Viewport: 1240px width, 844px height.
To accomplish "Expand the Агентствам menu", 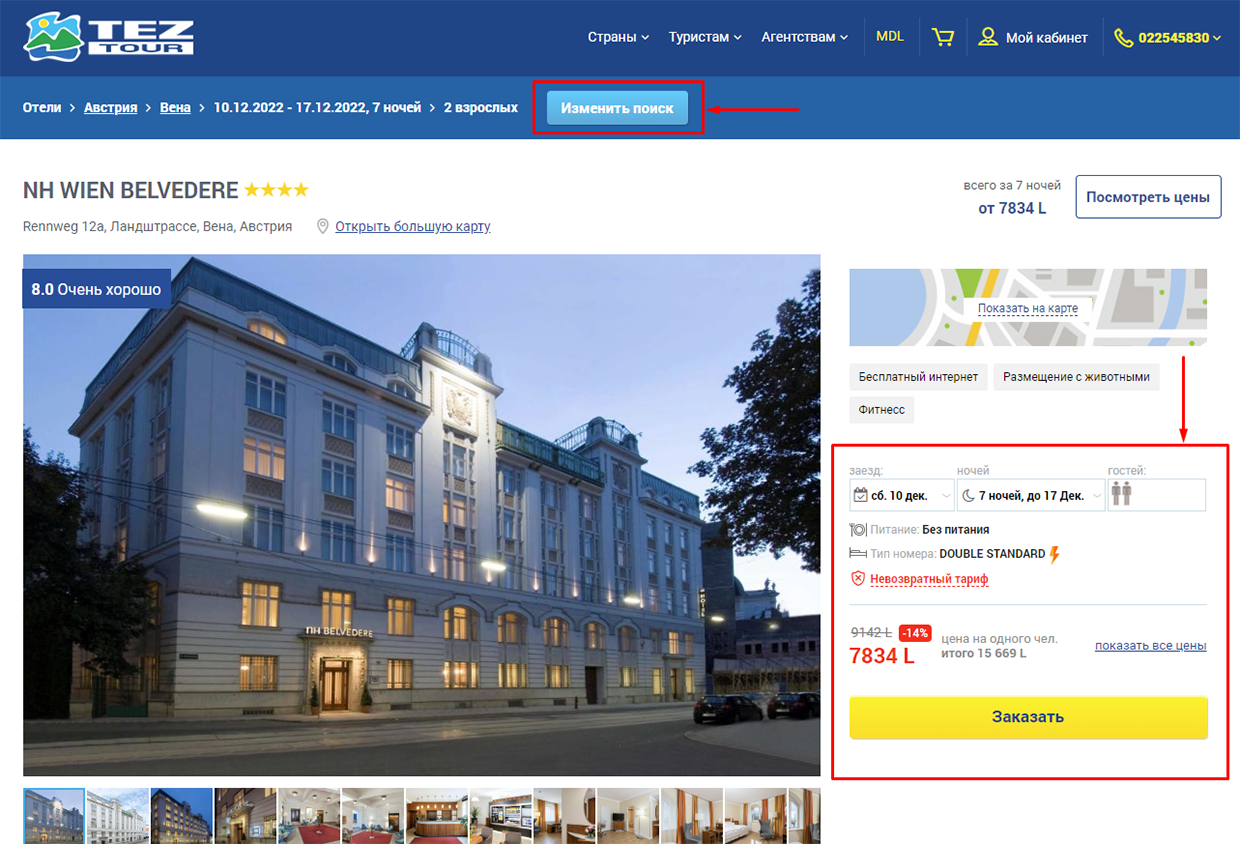I will pos(804,37).
